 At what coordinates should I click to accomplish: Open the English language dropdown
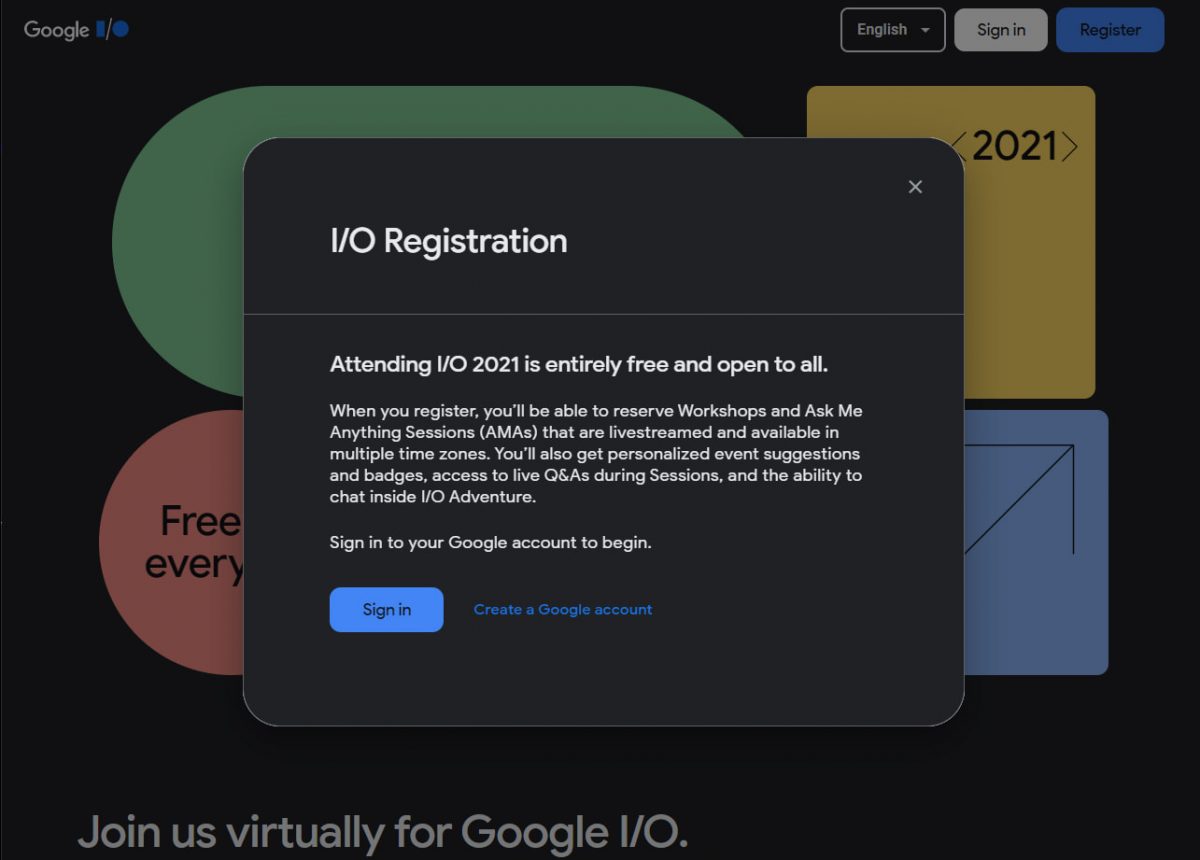892,30
